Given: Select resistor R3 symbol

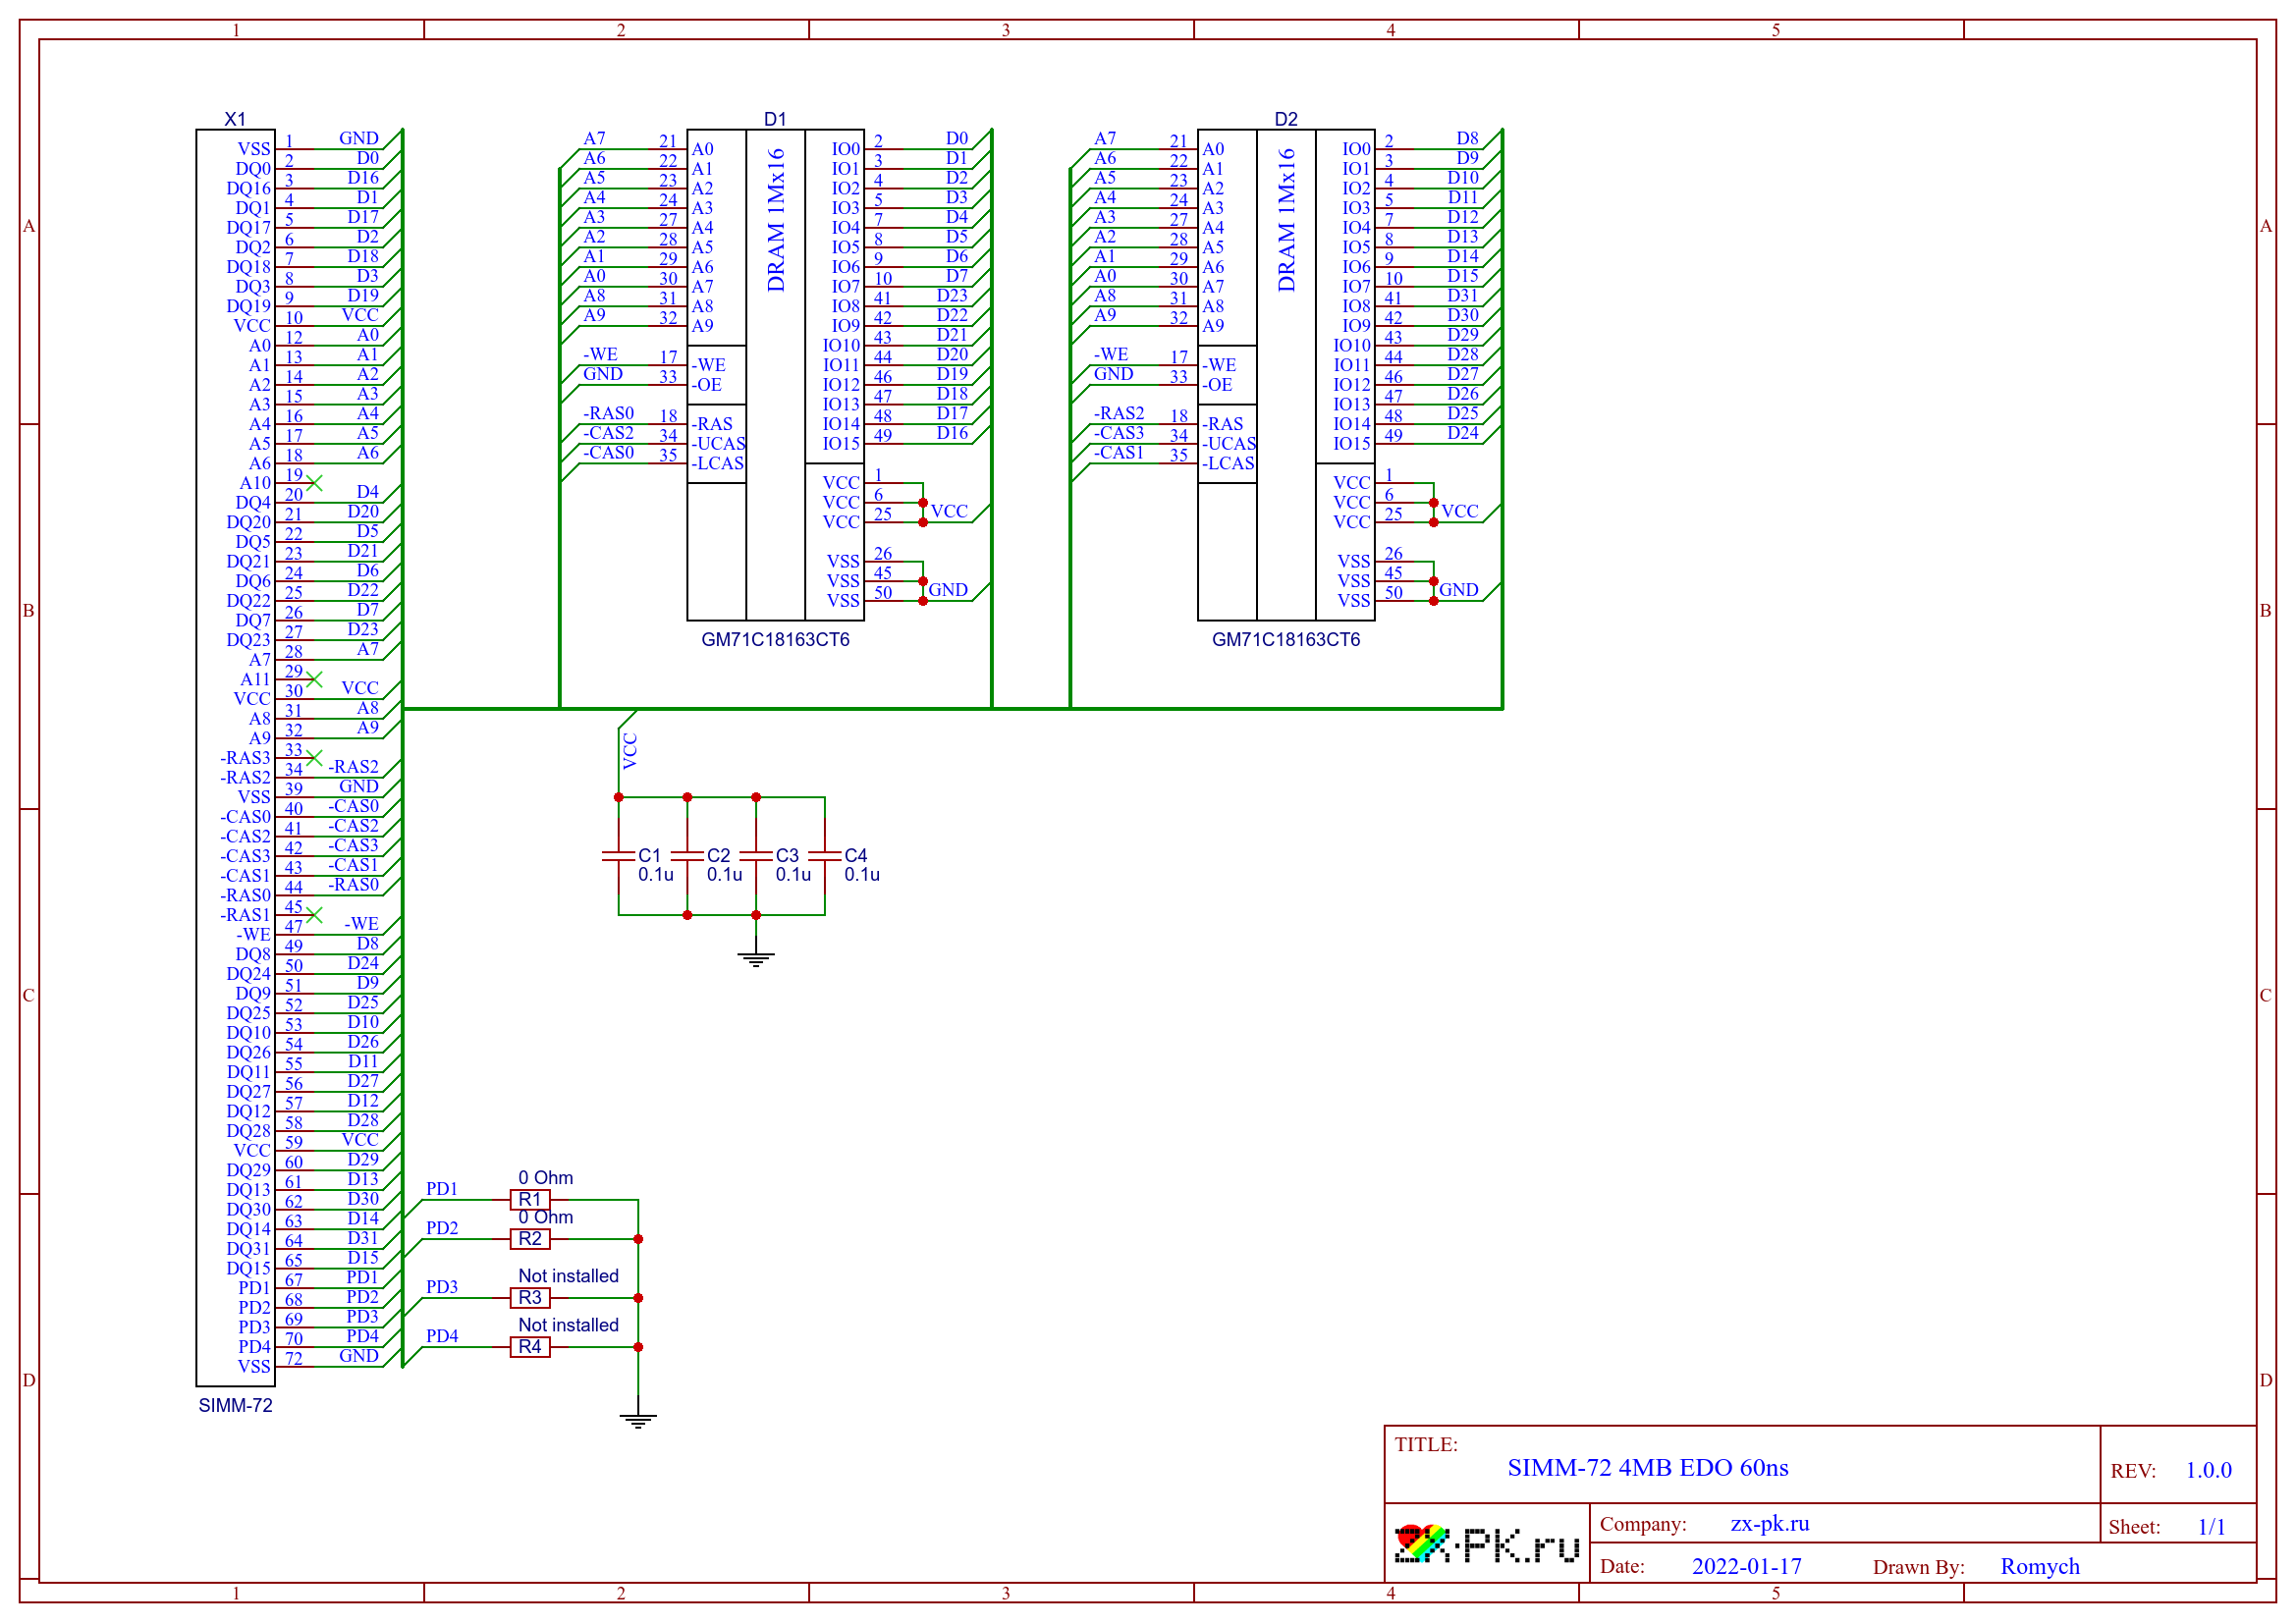Looking at the screenshot, I should [530, 1298].
